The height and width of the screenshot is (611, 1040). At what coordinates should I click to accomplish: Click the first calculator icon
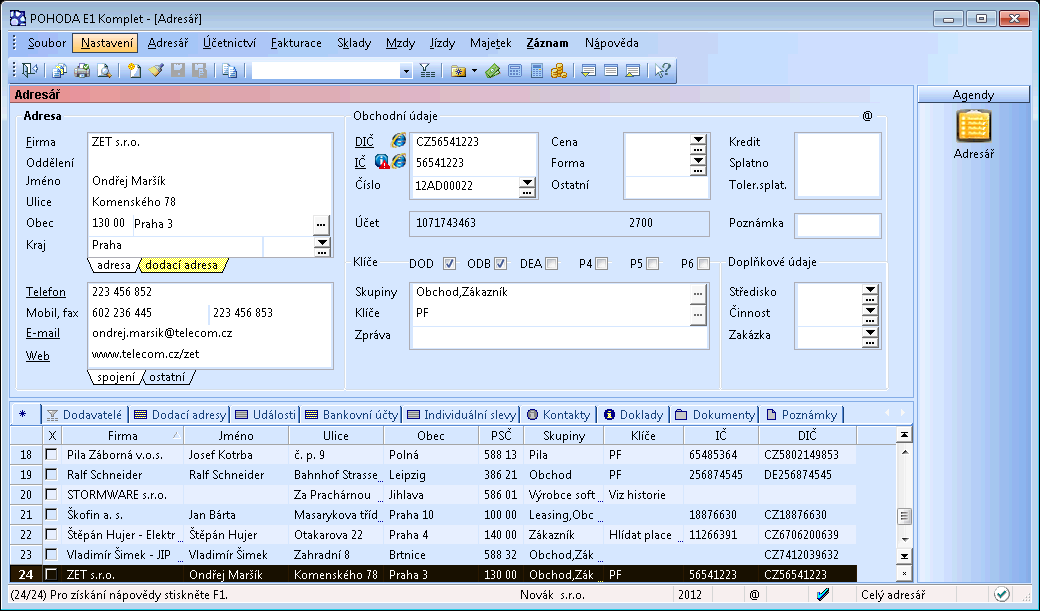[515, 70]
